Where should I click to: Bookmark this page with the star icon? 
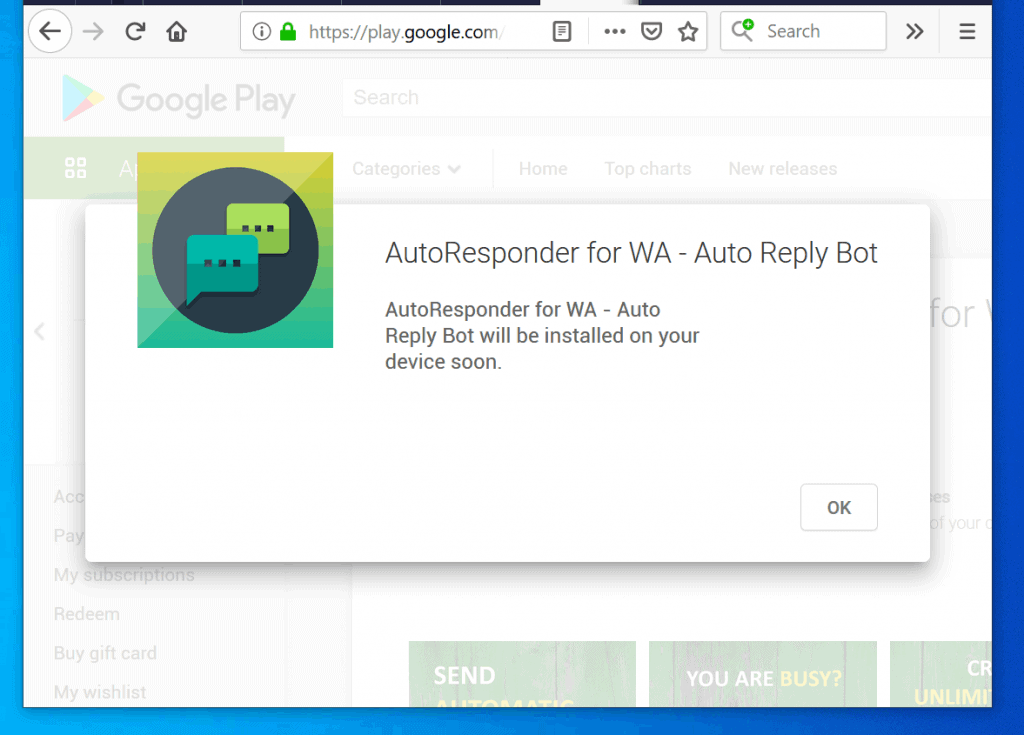[x=688, y=31]
